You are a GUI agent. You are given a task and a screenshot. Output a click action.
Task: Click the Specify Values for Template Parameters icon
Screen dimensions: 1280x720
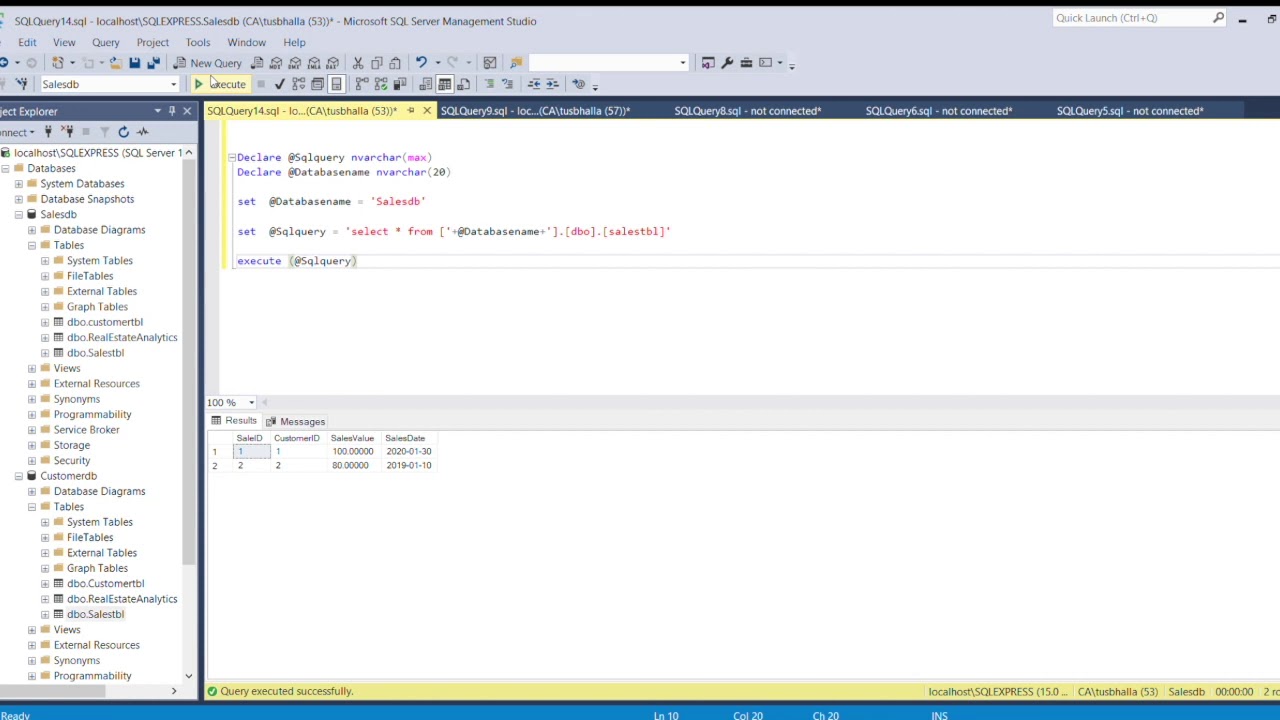[x=579, y=84]
